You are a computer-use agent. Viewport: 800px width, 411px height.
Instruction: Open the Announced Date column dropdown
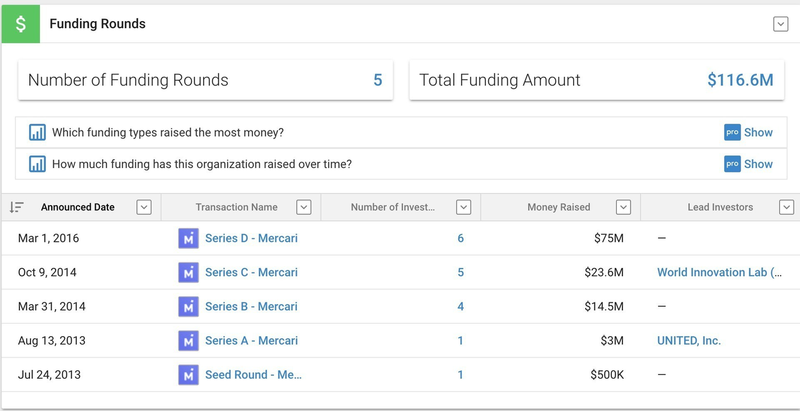tap(143, 207)
